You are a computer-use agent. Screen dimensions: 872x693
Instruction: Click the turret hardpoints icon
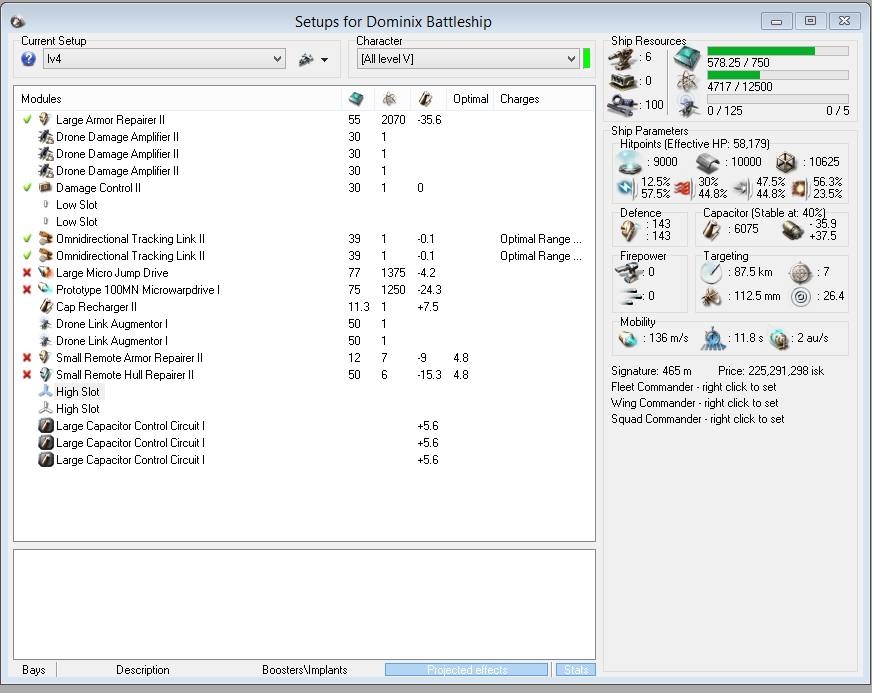pos(623,57)
